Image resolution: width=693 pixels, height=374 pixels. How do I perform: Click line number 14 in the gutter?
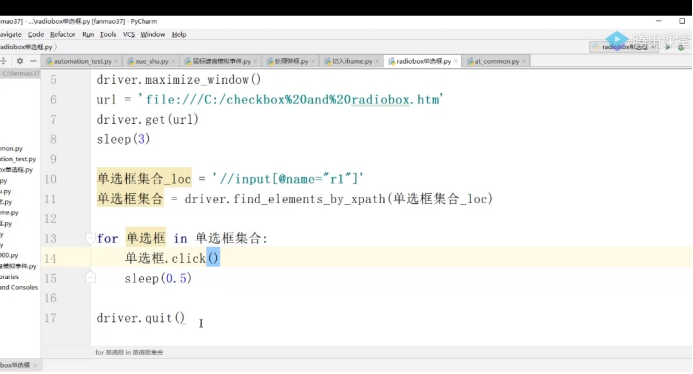(x=50, y=258)
